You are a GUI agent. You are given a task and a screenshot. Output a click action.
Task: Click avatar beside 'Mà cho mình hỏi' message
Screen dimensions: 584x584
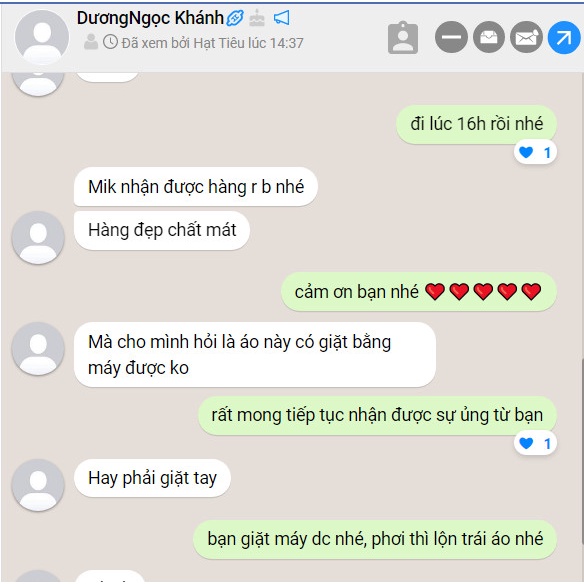coord(38,349)
